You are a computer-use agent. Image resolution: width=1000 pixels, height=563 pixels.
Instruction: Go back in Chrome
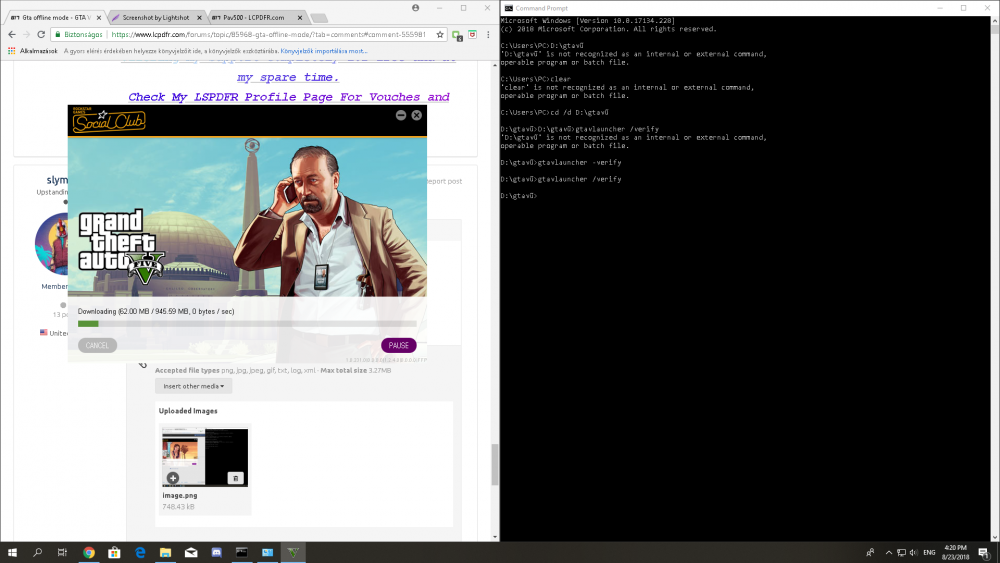pos(12,34)
